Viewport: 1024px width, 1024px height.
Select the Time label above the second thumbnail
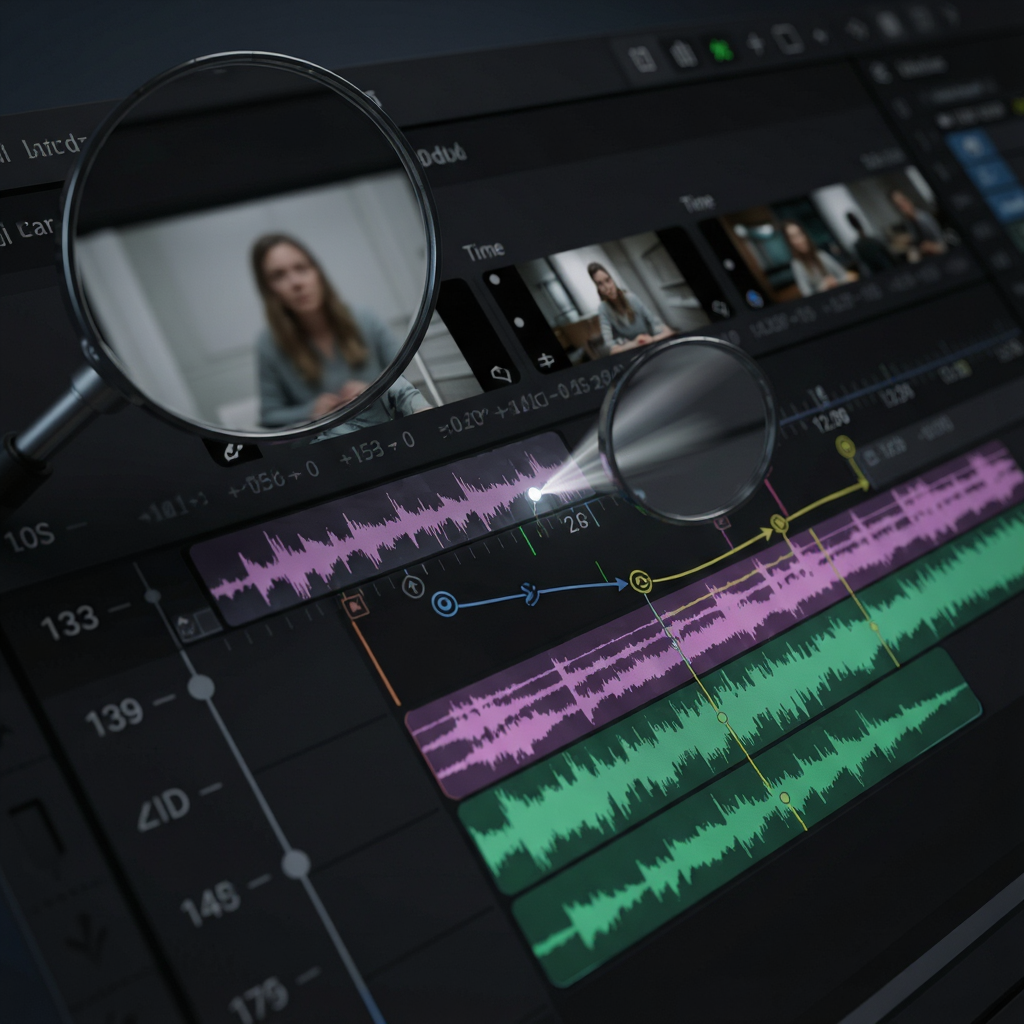[697, 203]
